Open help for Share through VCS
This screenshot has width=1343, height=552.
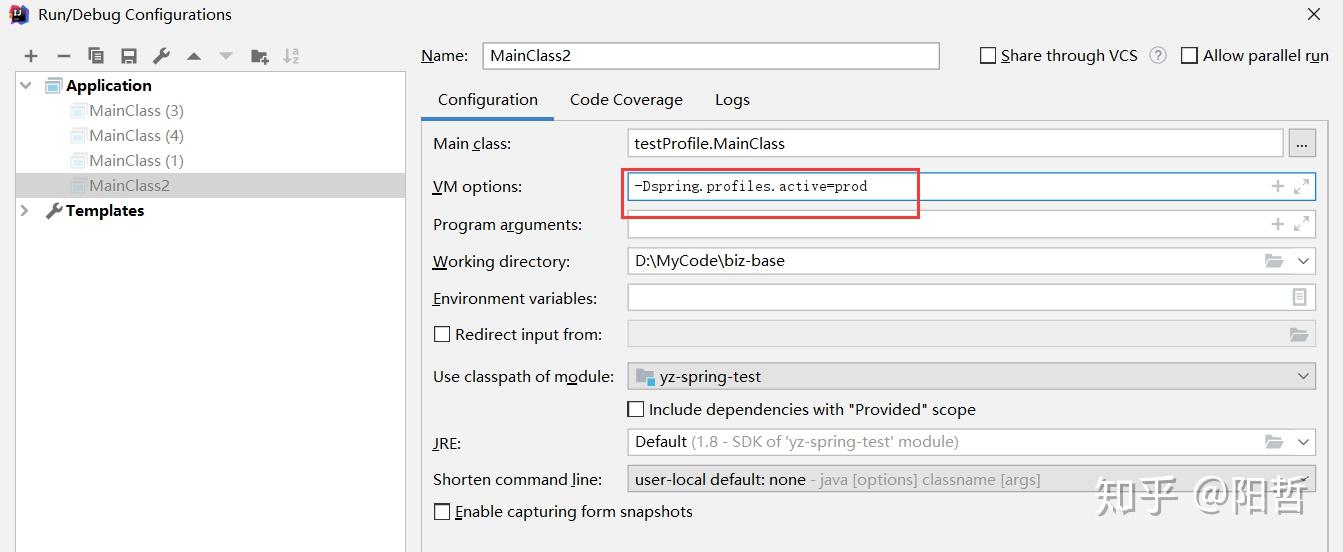point(1158,56)
